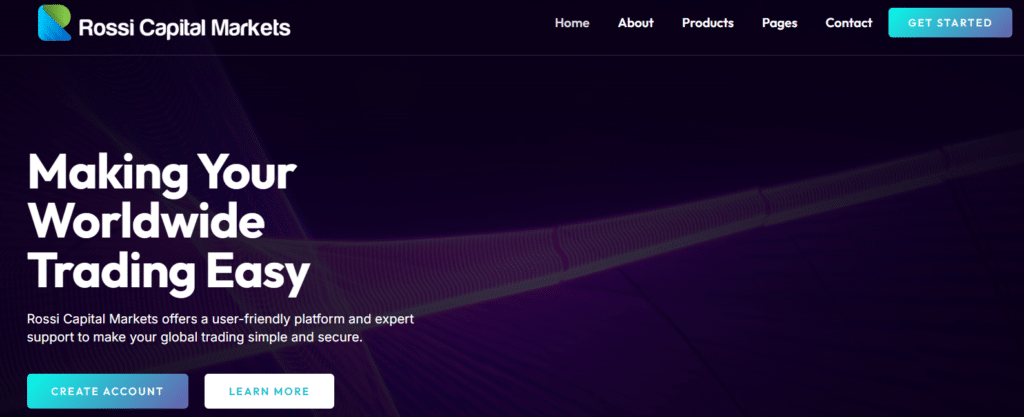Go to the Home nav item
This screenshot has width=1024, height=417.
[x=572, y=23]
